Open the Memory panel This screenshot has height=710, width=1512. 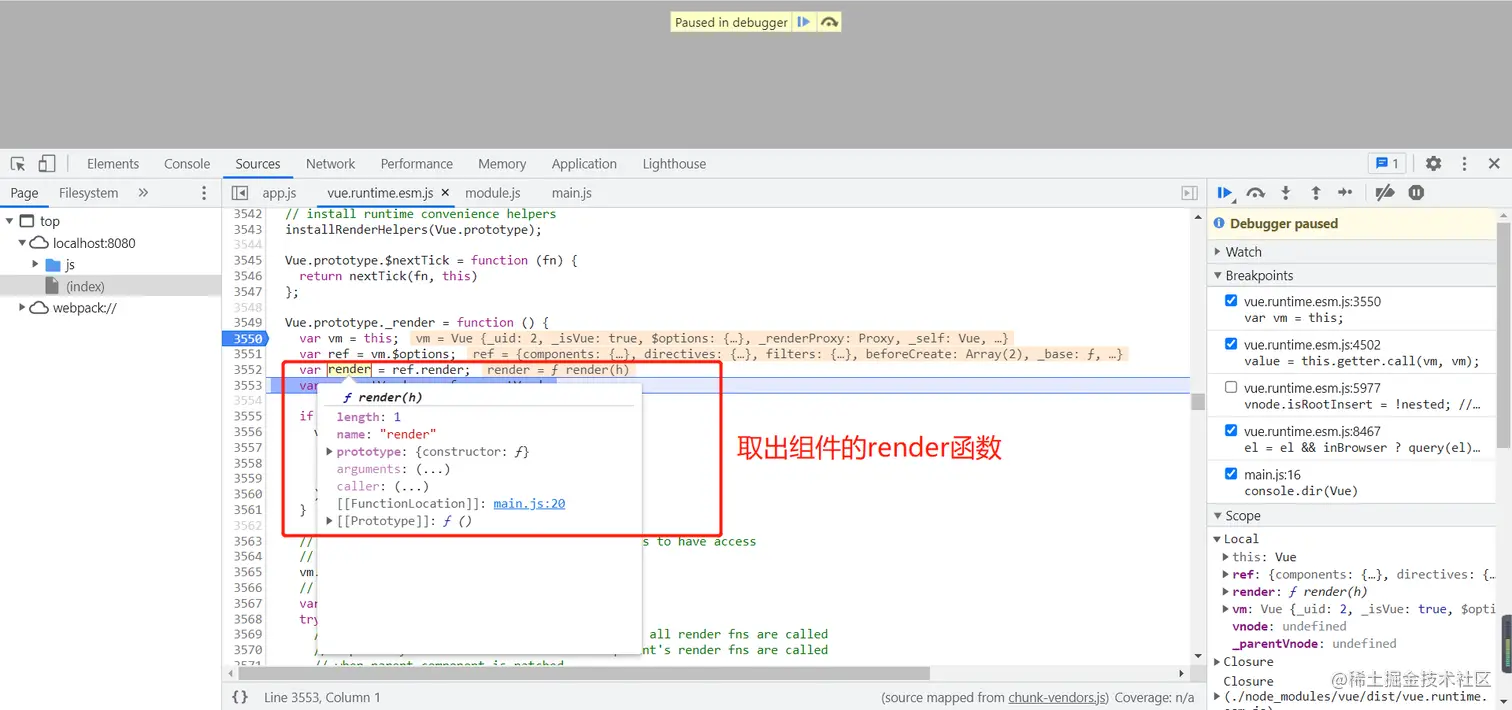[502, 164]
